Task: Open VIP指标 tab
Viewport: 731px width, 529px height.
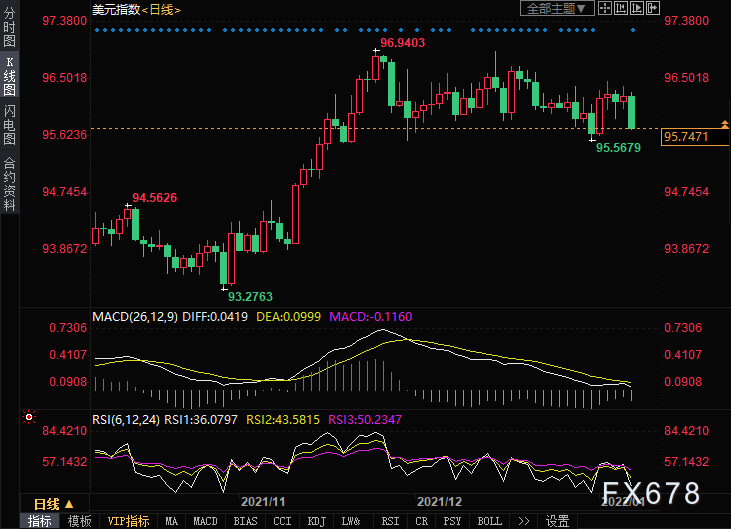Action: click(128, 521)
